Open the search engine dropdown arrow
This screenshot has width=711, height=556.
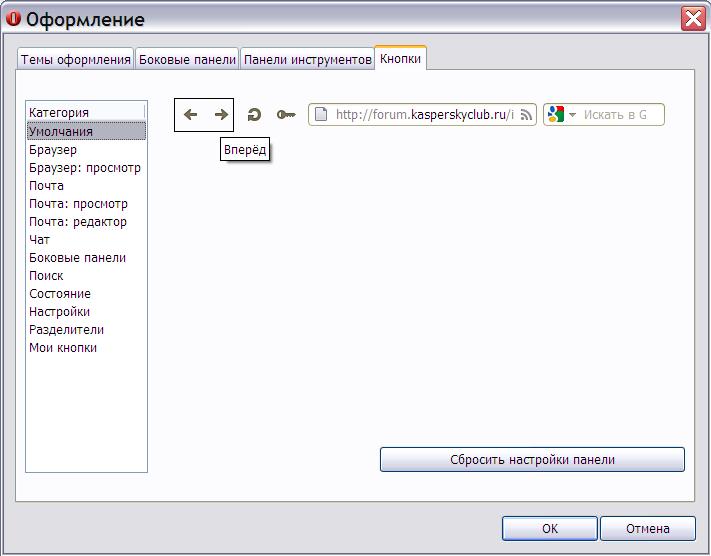[572, 115]
